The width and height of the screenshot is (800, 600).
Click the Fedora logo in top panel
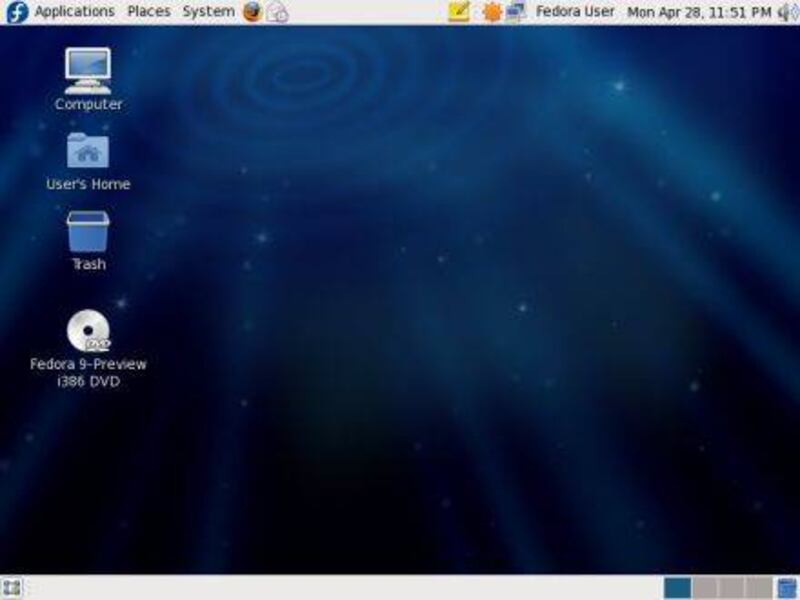point(16,12)
